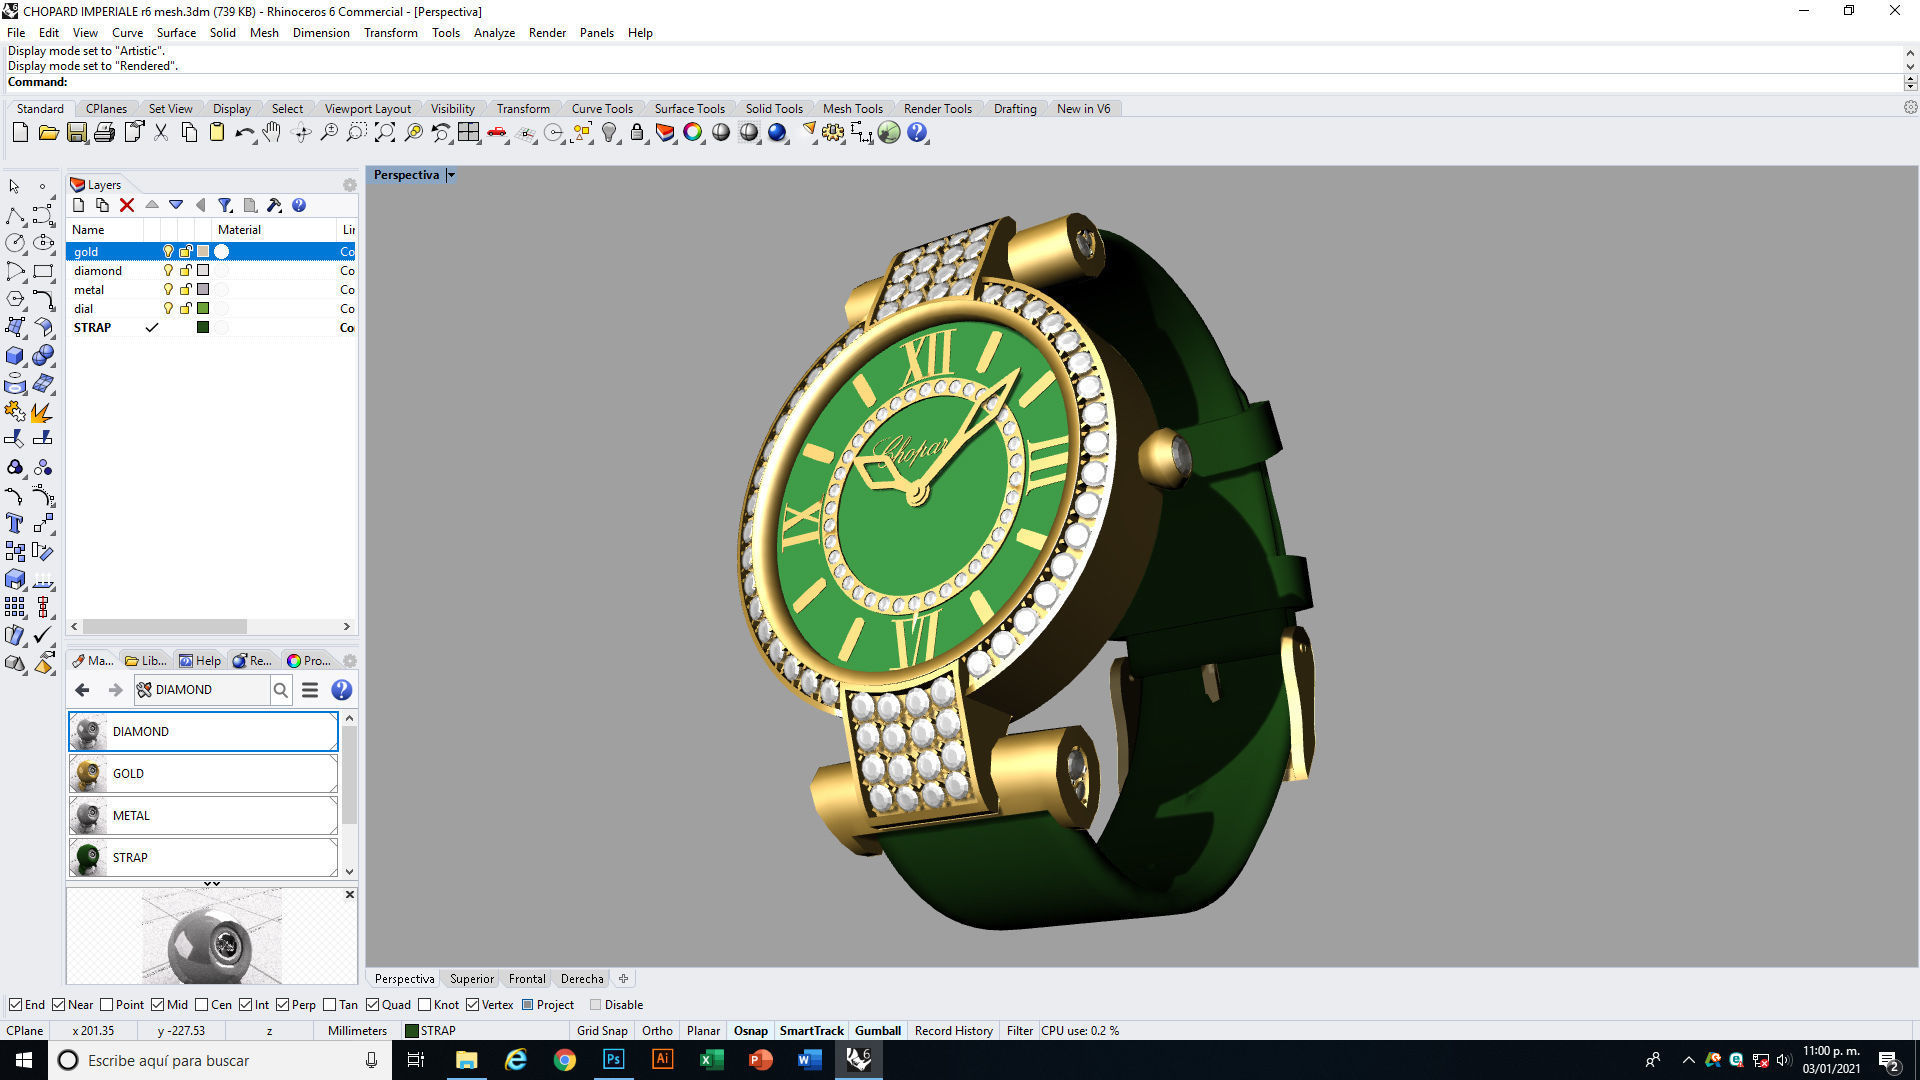Open Materials panel gear options menu
1920x1080 pixels.
coord(349,661)
